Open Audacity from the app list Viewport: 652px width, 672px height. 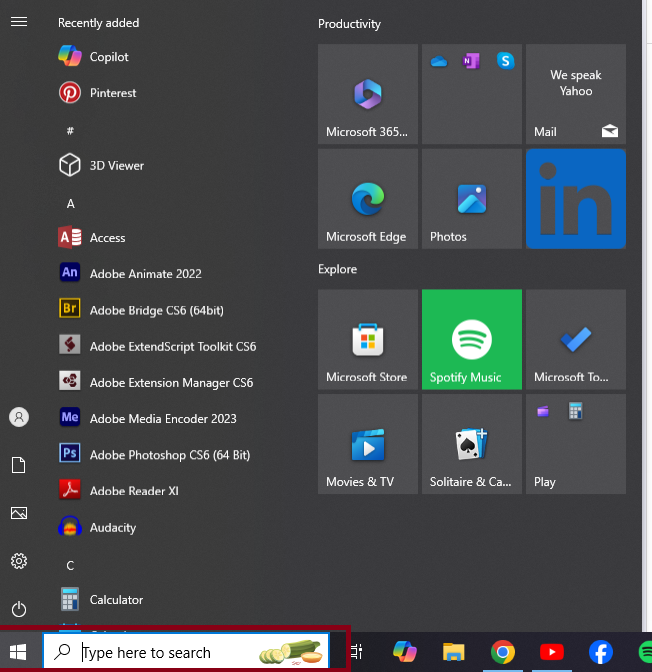[97, 527]
